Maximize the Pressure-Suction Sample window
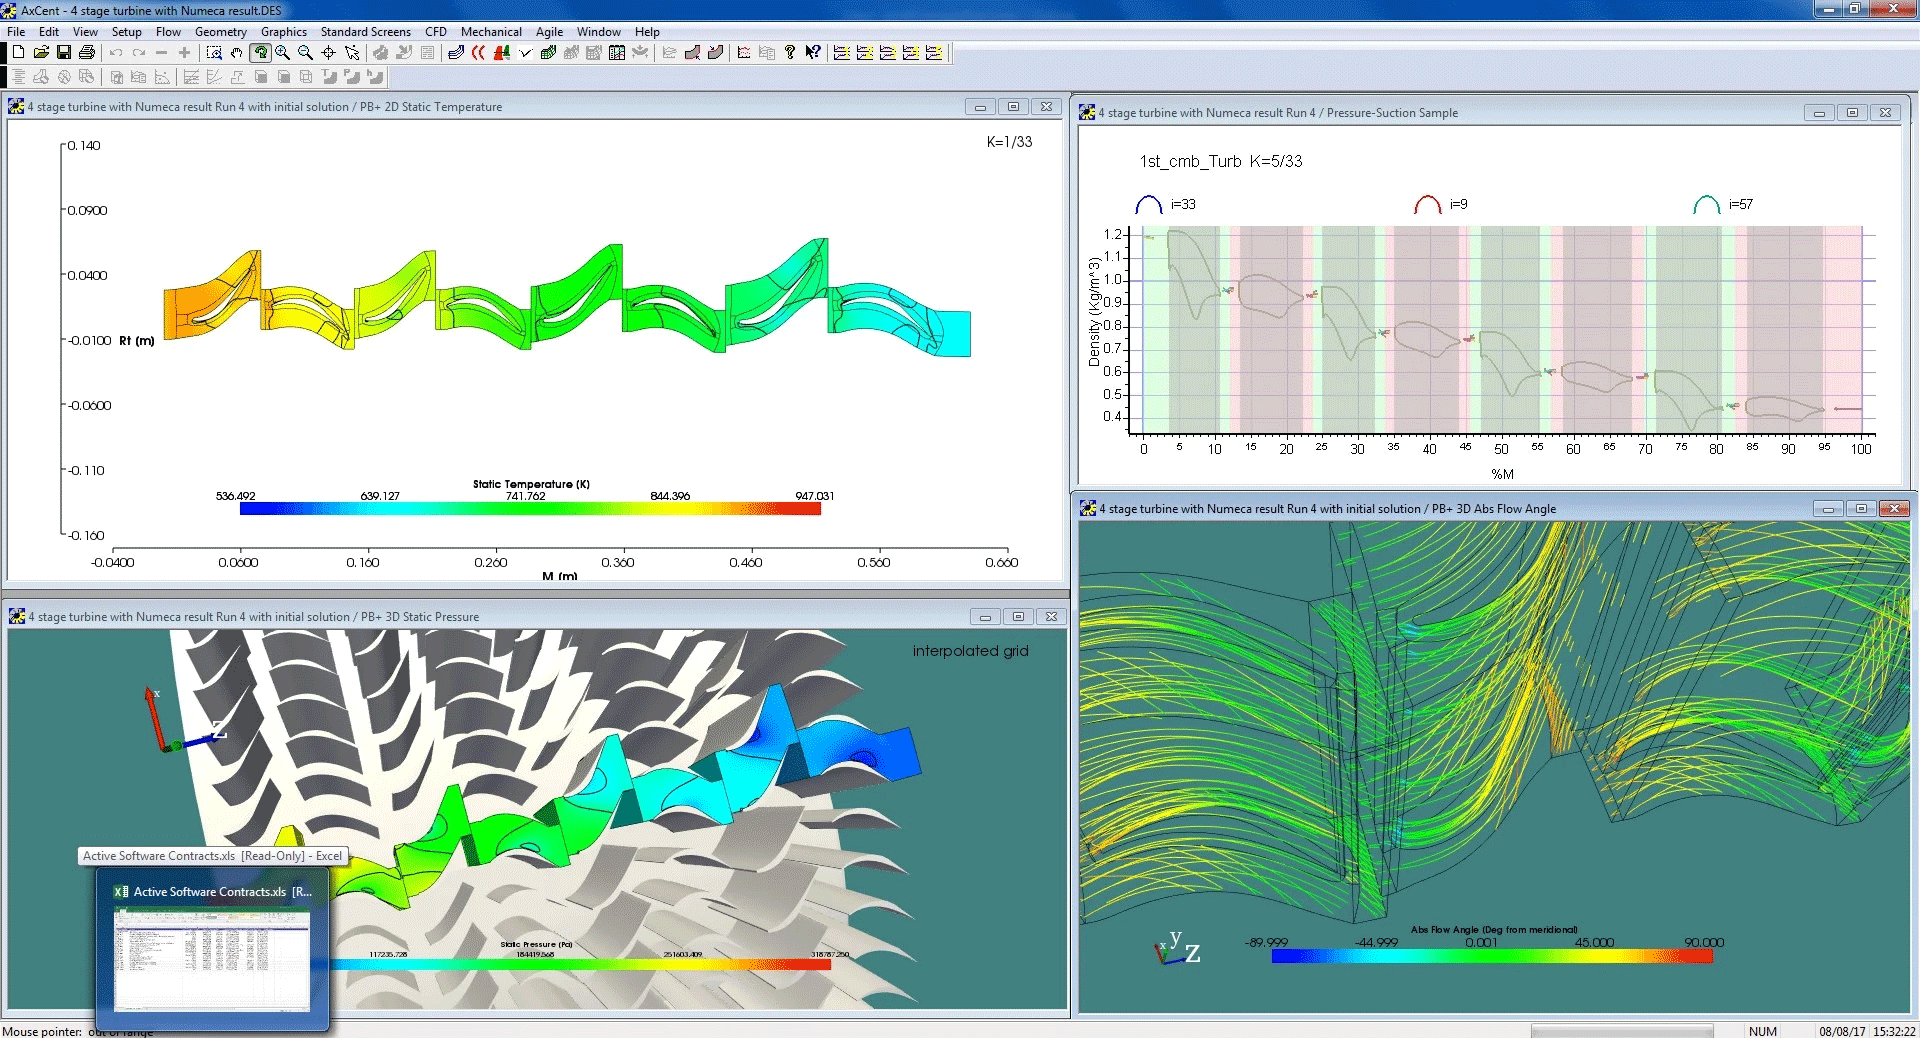This screenshot has width=1920, height=1038. pyautogui.click(x=1852, y=113)
